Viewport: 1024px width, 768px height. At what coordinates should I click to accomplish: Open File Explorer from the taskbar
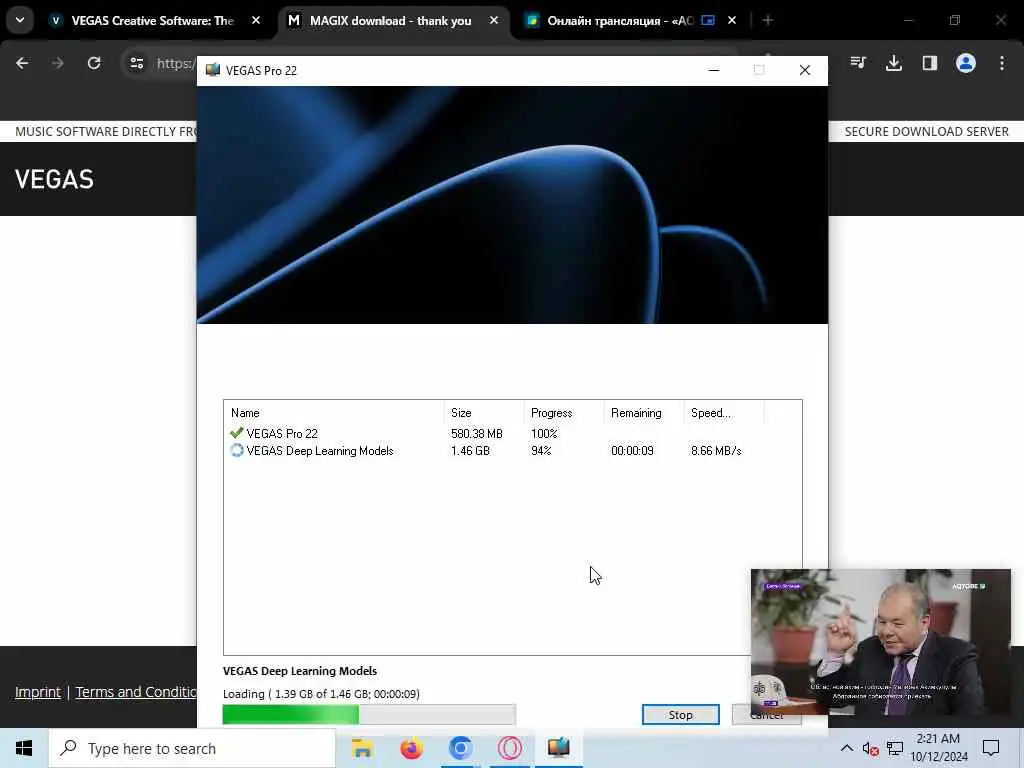[x=362, y=748]
